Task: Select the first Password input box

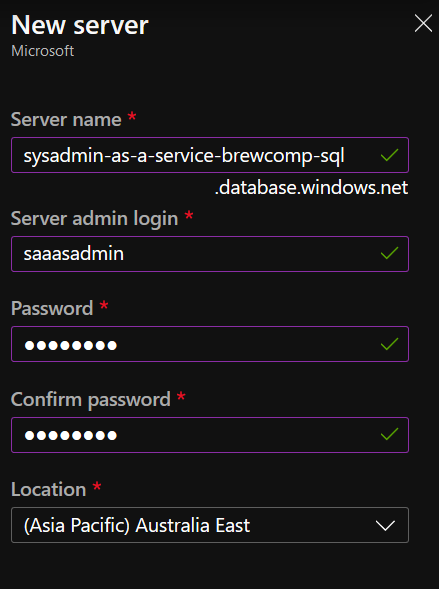Action: [210, 344]
